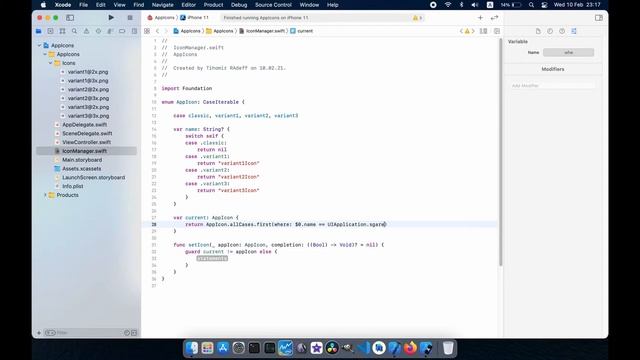This screenshot has width=640, height=360.
Task: Add file with navigator plus button
Action: click(39, 333)
